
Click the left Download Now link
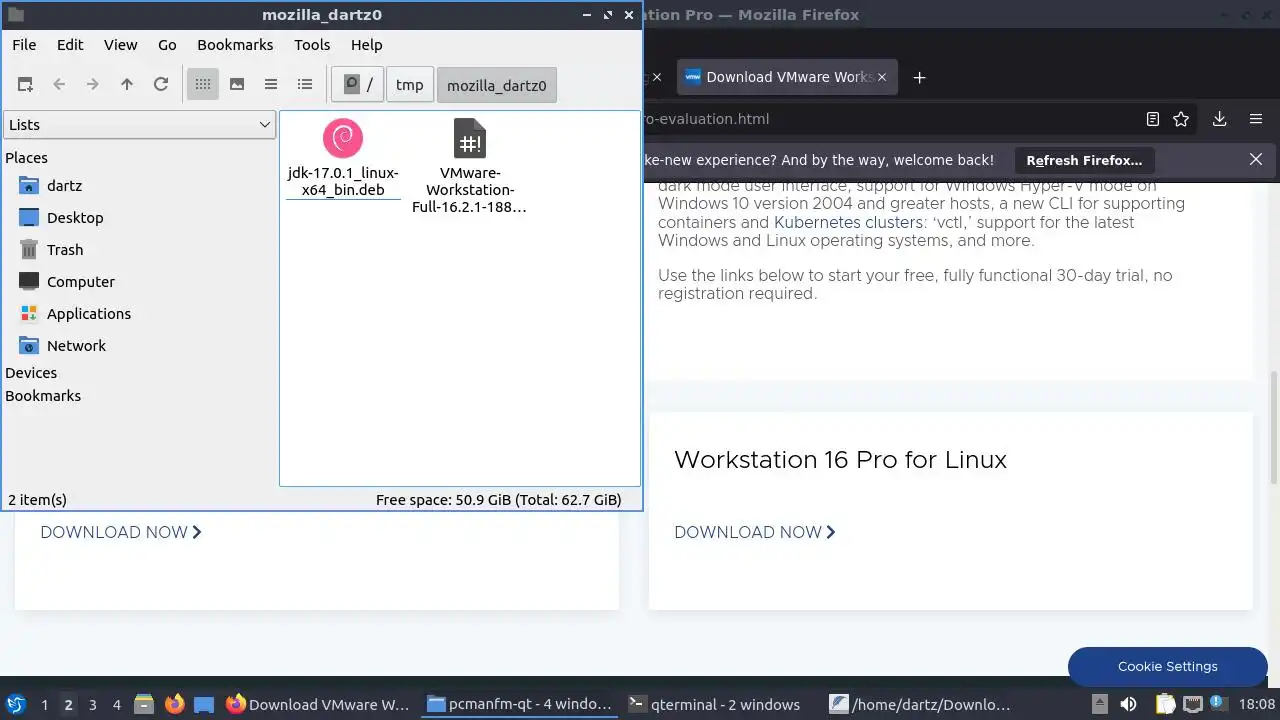121,532
